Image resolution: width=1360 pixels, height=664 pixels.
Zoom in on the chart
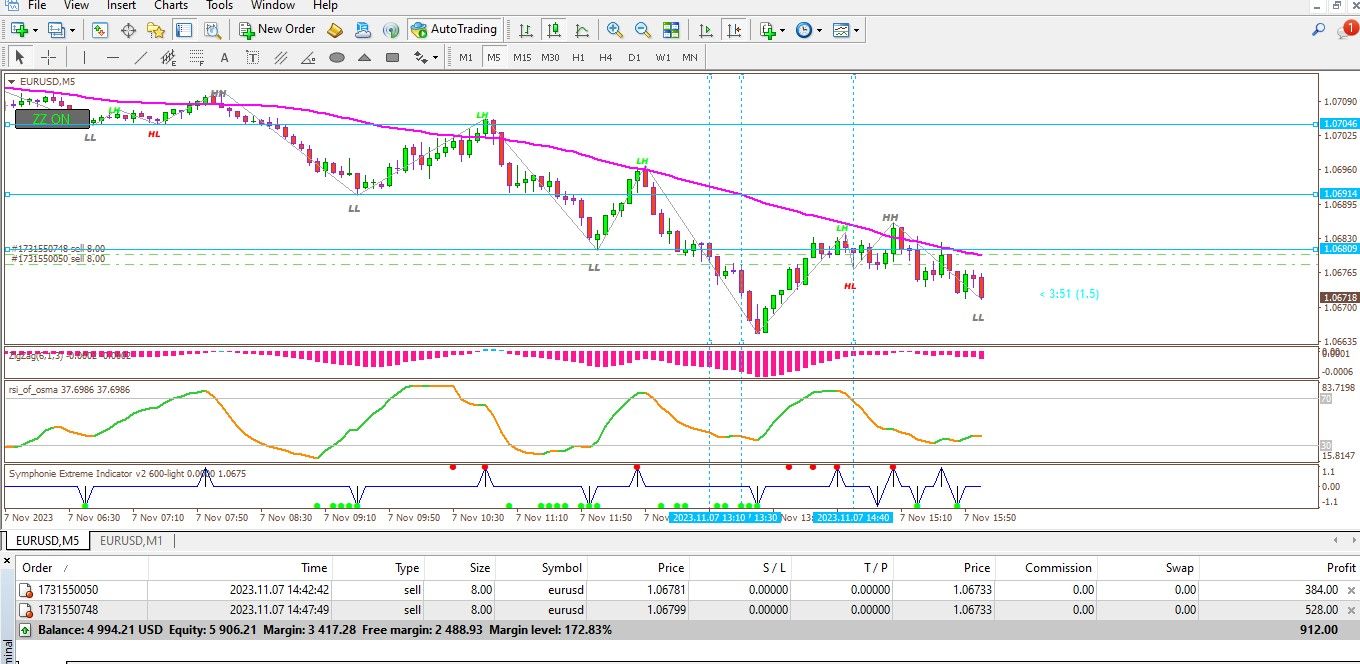coord(615,30)
